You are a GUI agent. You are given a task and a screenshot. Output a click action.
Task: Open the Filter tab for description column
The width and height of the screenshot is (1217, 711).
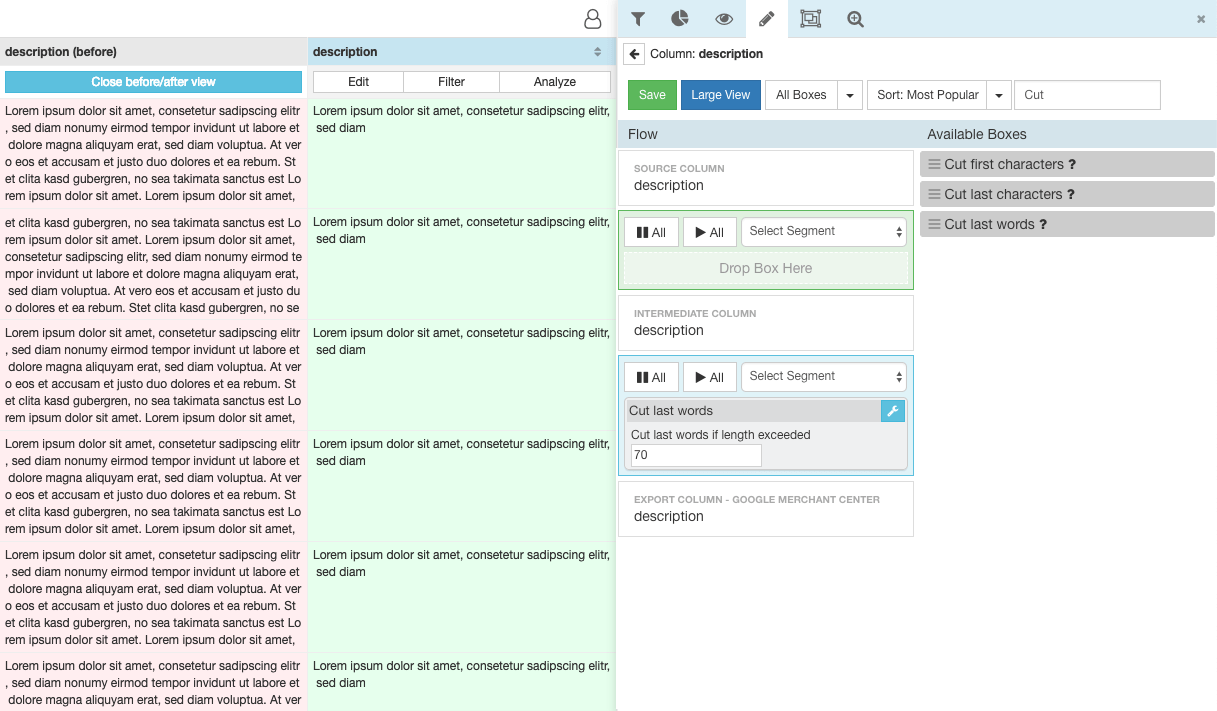451,82
